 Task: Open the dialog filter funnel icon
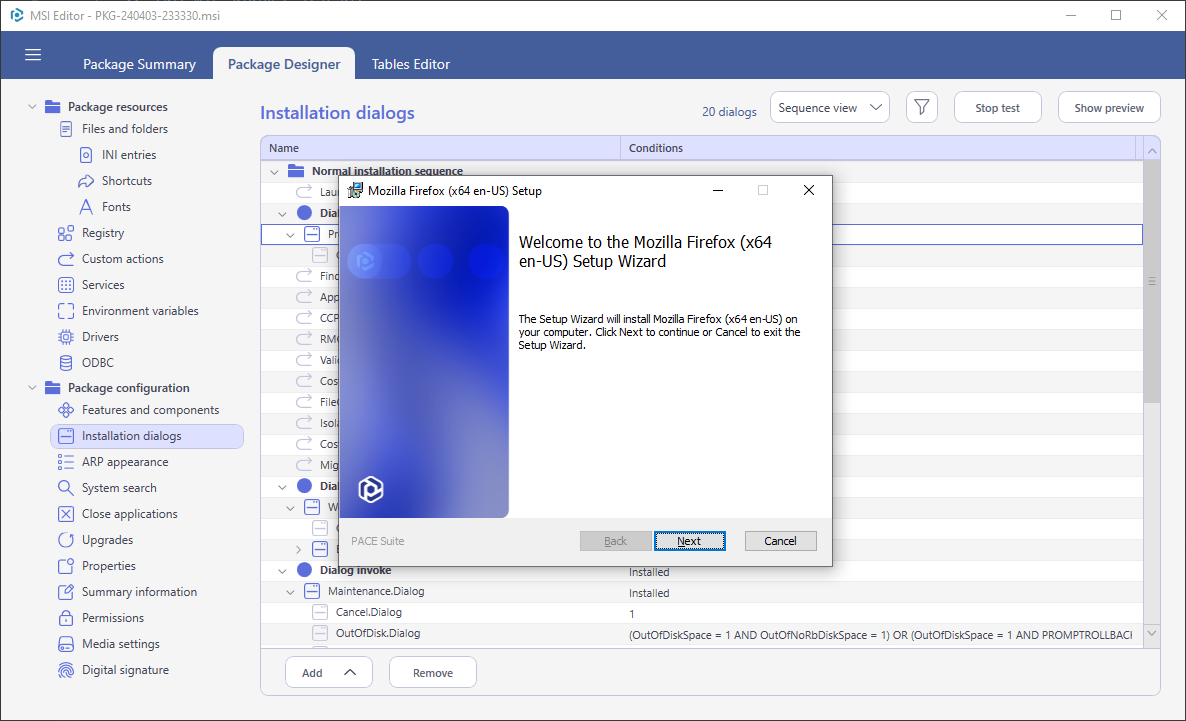(x=921, y=107)
